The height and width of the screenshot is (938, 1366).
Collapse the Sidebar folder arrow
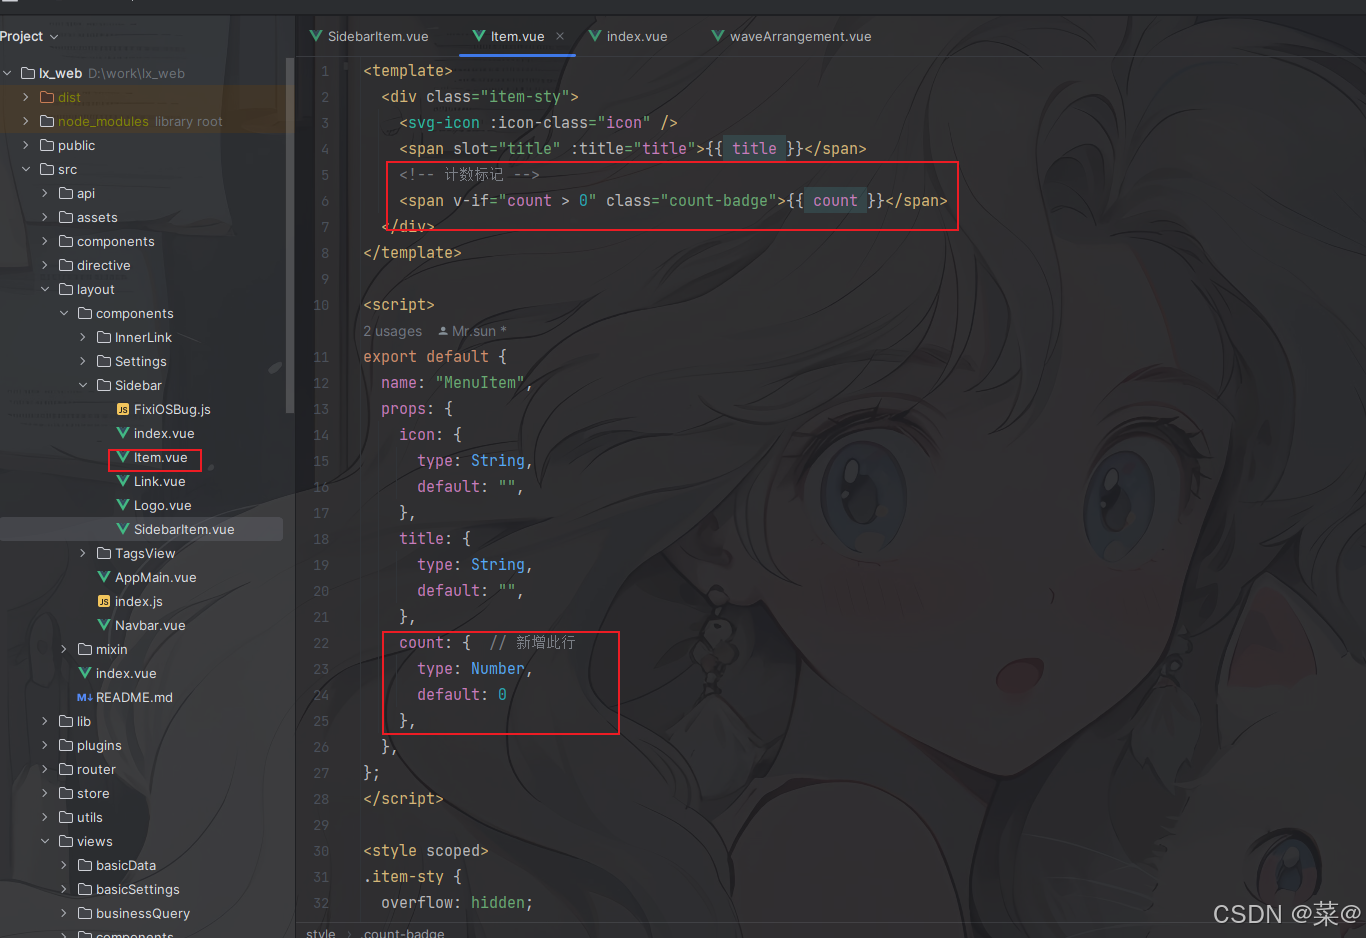83,385
